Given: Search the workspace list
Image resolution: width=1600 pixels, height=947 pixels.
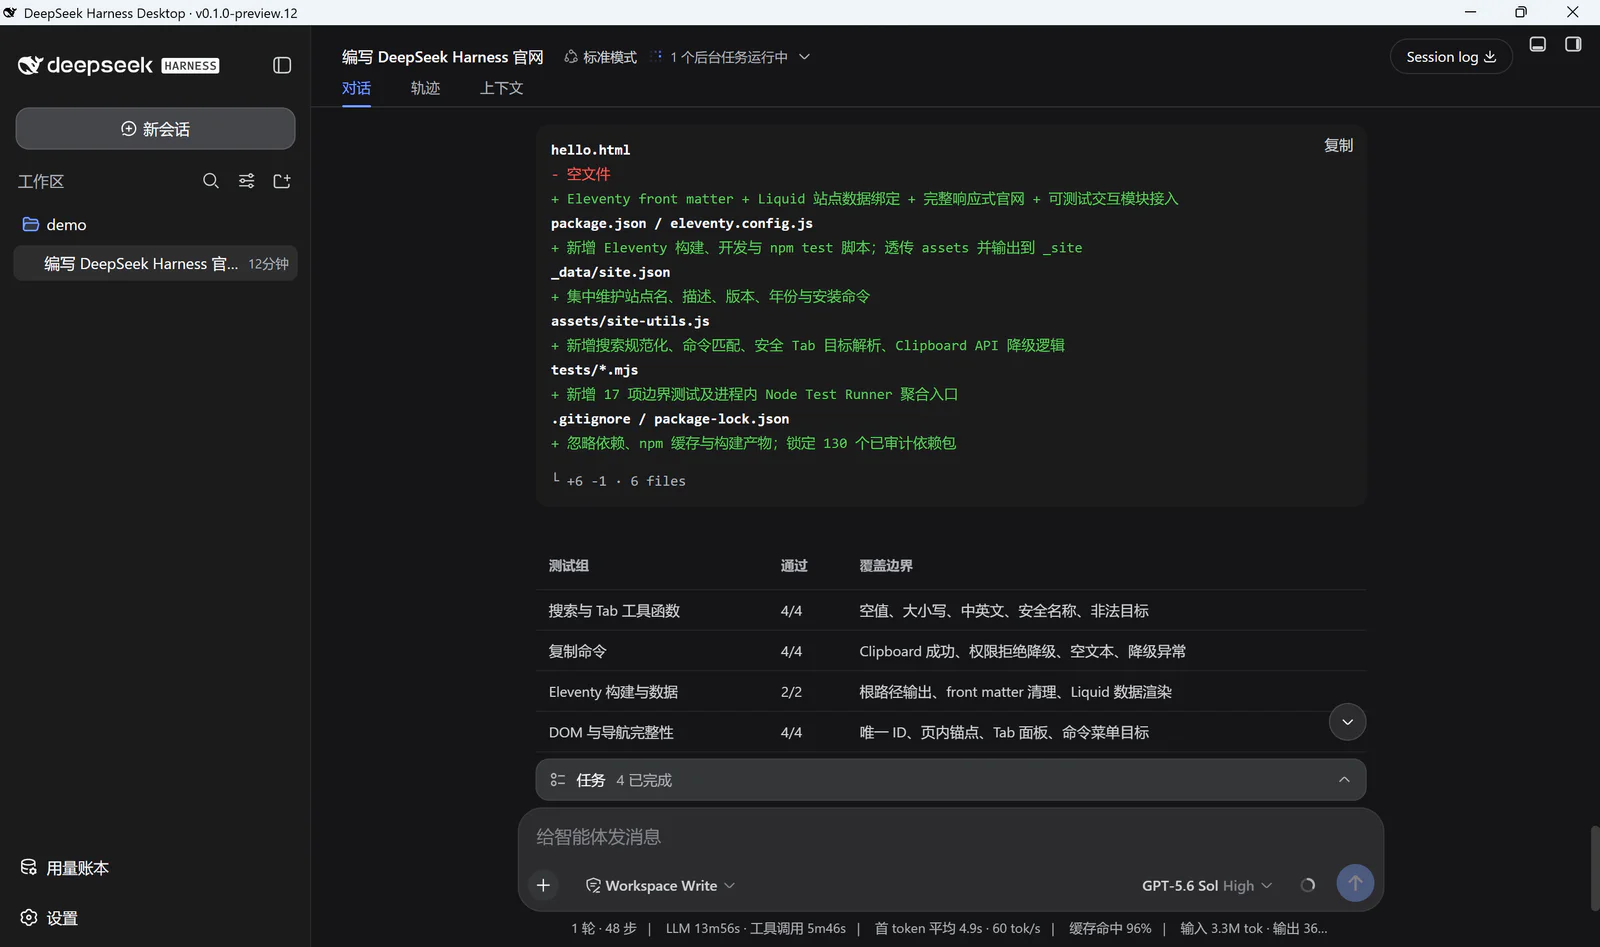Looking at the screenshot, I should point(211,181).
